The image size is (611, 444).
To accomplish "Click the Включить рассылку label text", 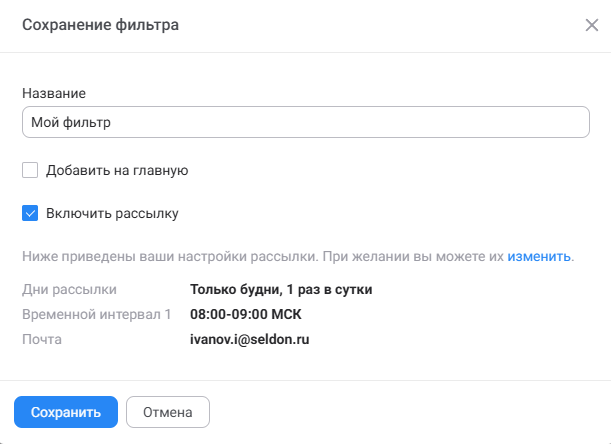I will pos(112,213).
